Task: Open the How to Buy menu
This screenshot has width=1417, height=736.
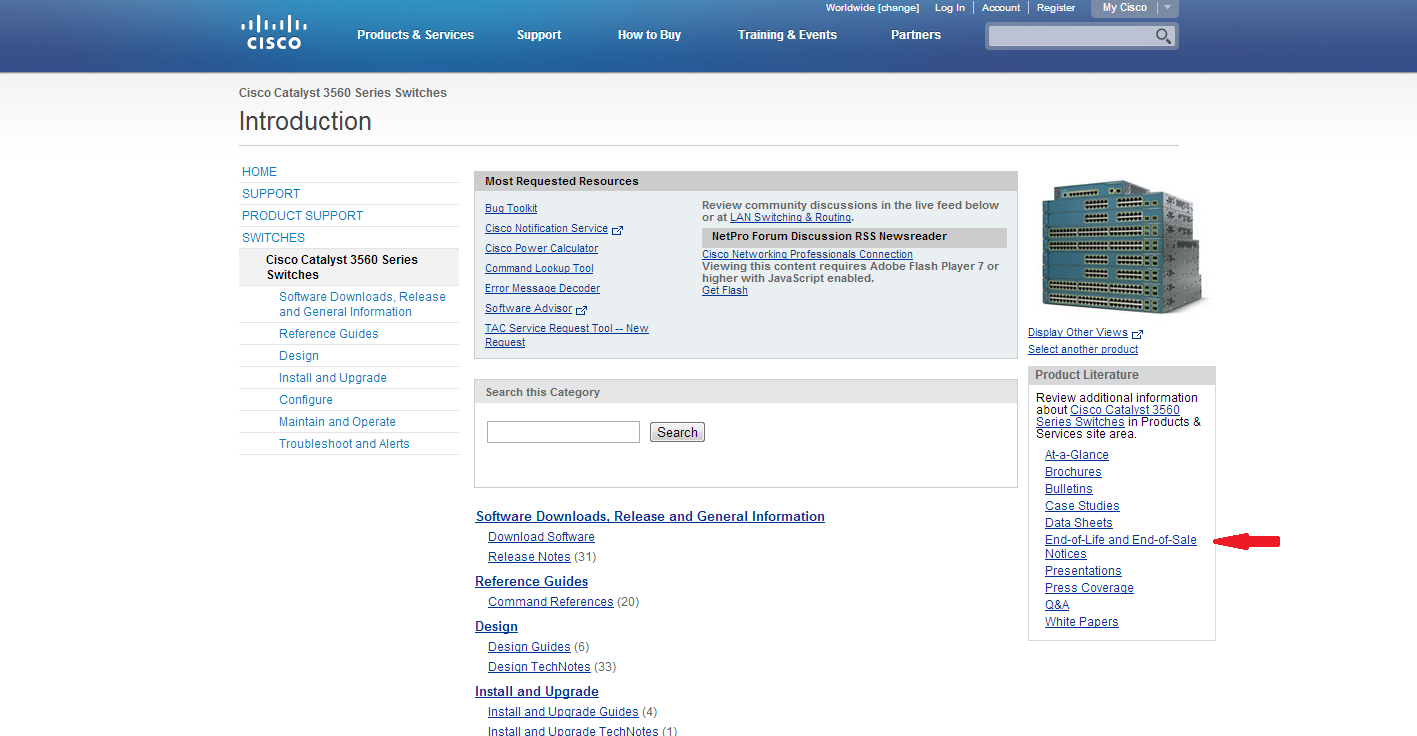Action: point(649,35)
